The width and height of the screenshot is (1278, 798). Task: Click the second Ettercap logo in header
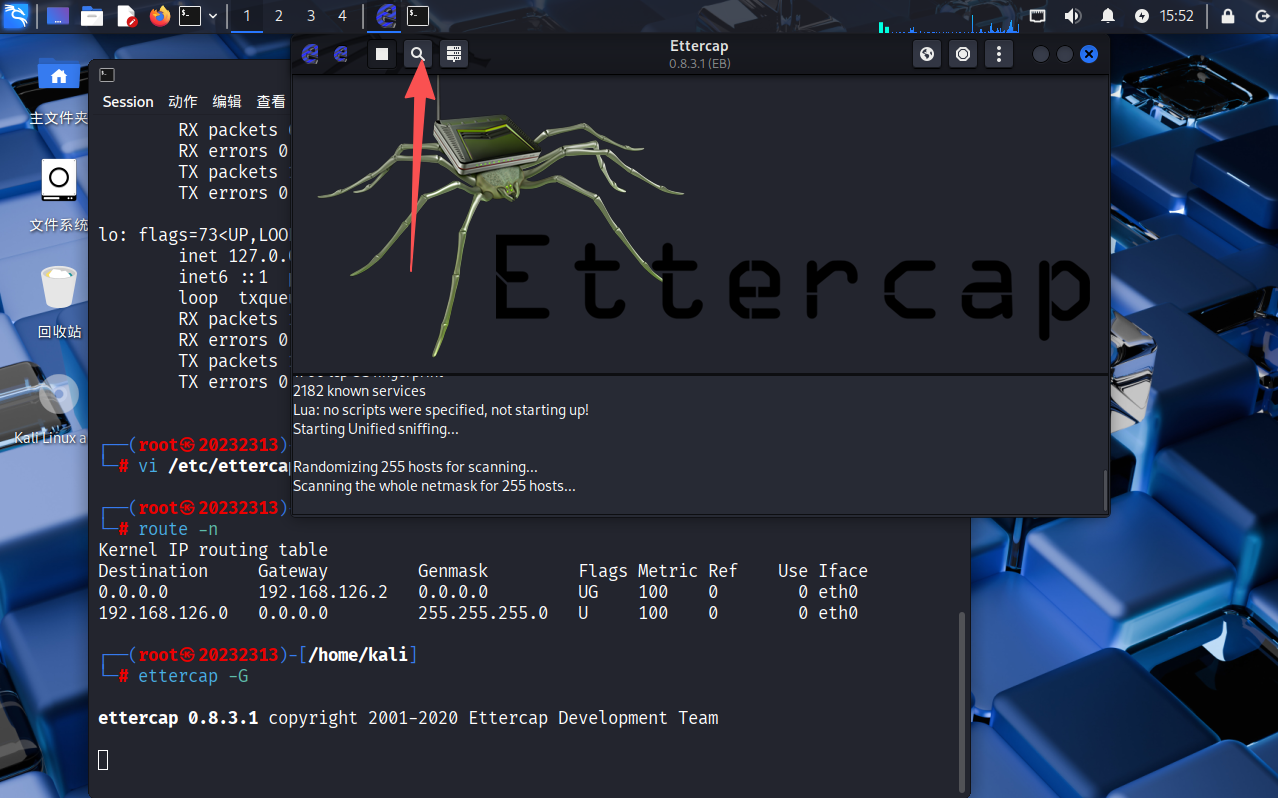[341, 54]
